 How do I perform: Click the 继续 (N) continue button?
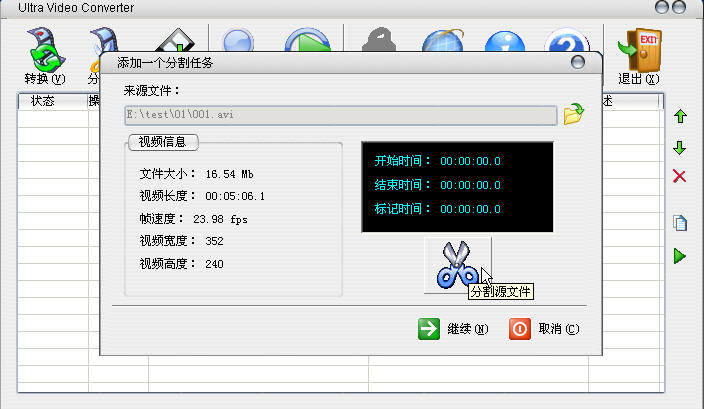(x=453, y=329)
